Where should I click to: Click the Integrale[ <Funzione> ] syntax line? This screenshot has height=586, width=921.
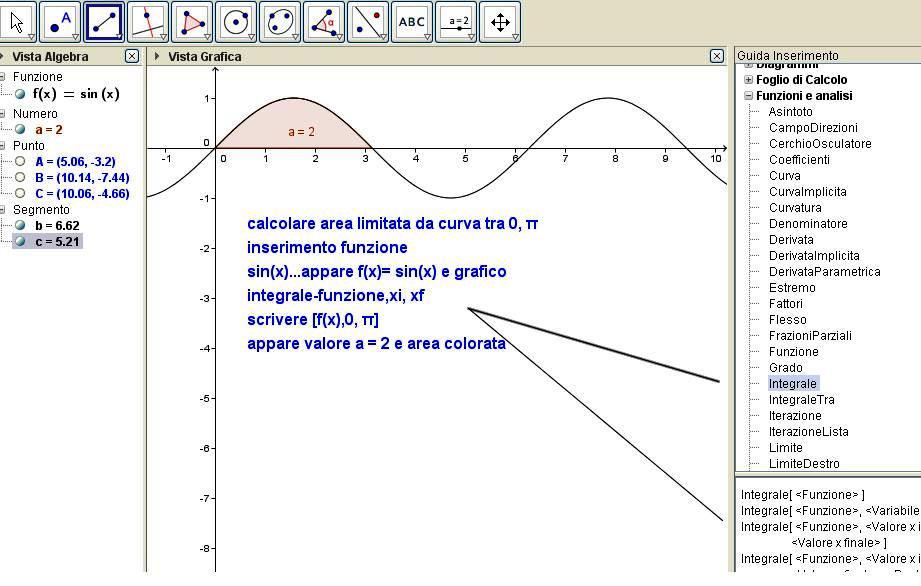[x=802, y=494]
